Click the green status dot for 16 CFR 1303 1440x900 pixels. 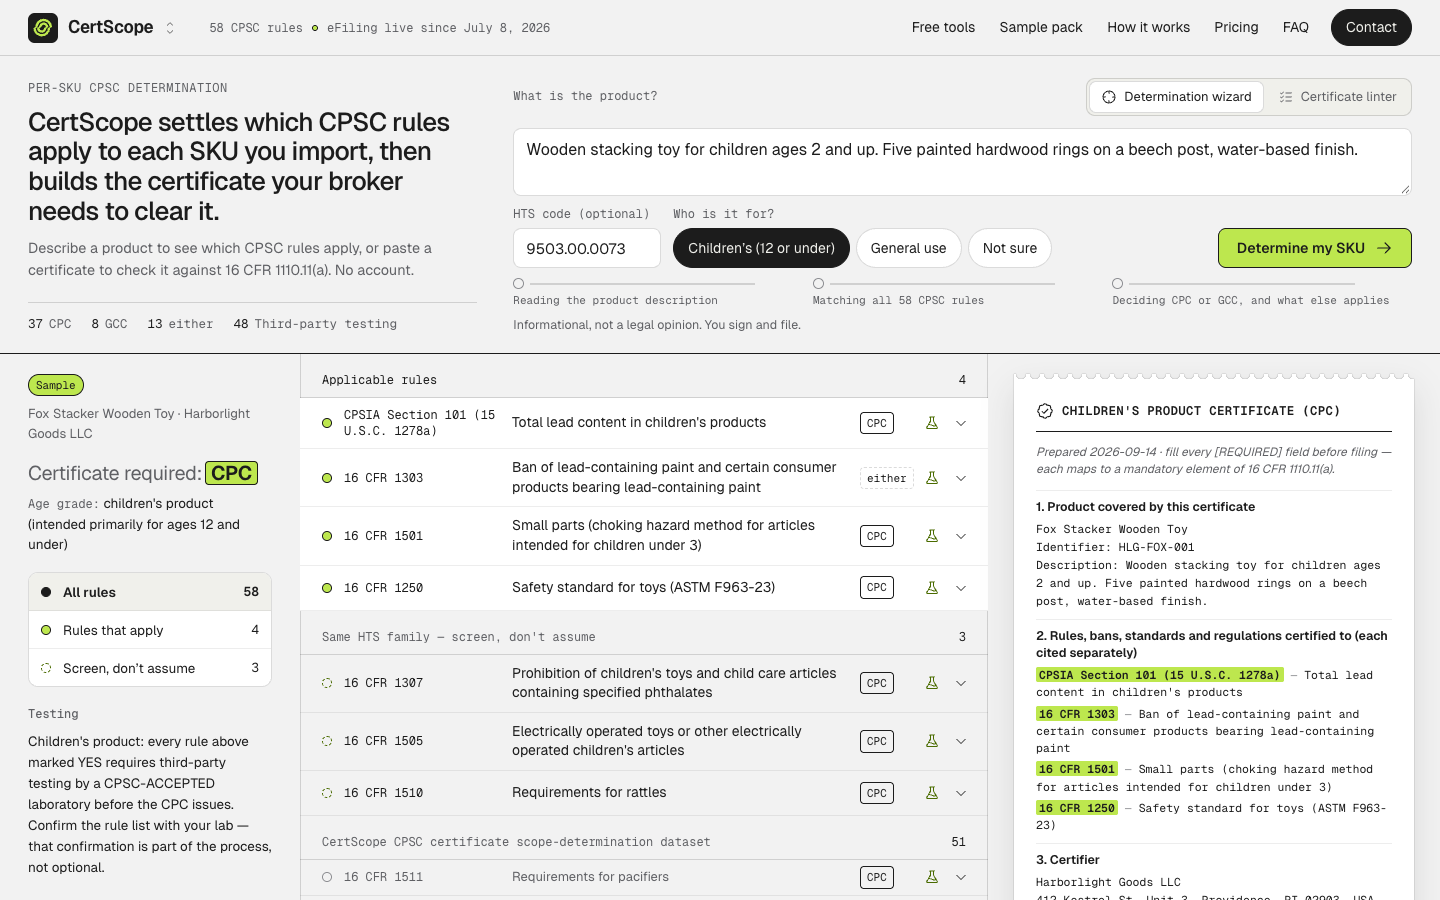point(327,478)
